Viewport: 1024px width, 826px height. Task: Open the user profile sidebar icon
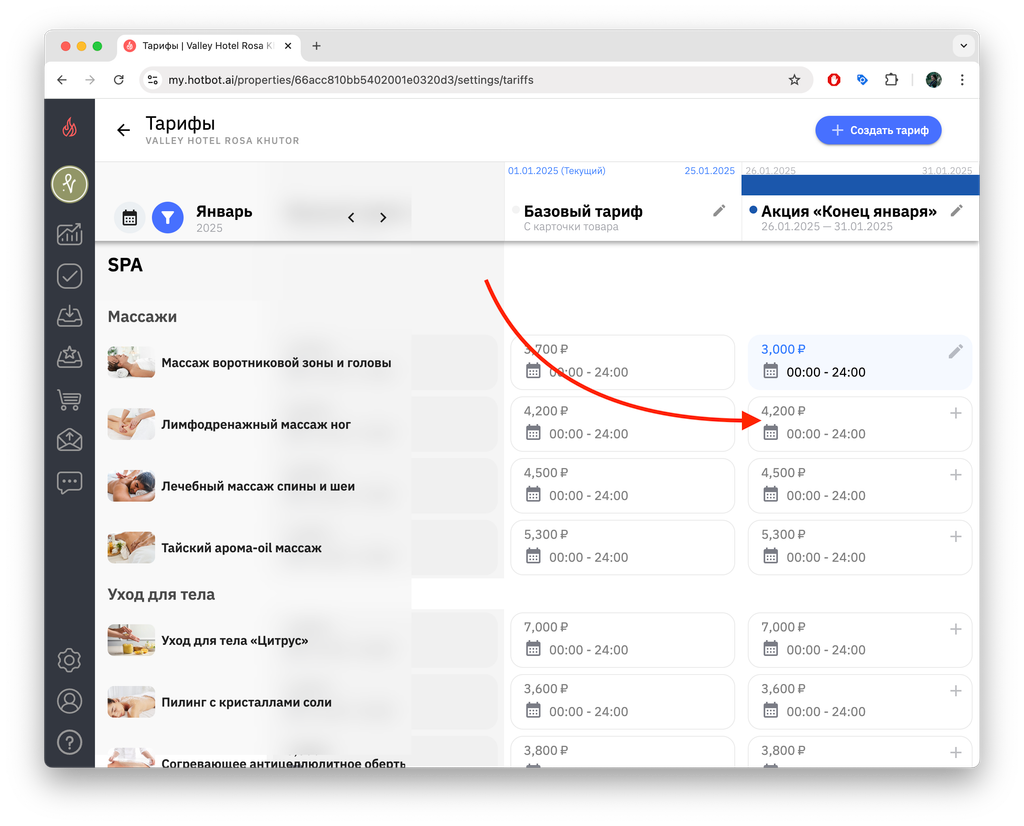point(69,701)
